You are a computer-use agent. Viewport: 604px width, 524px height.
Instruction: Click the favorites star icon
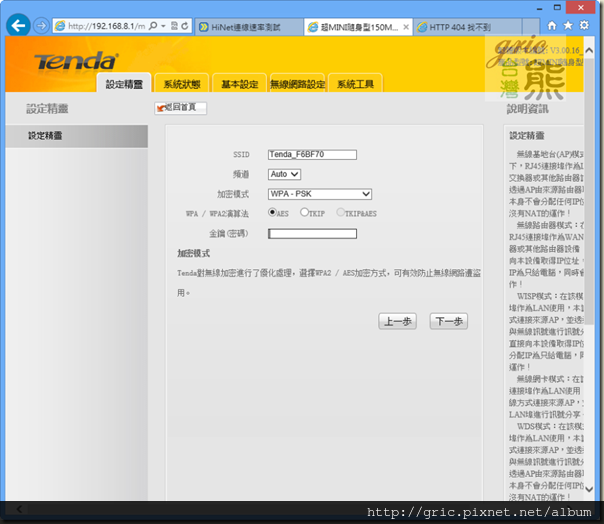[568, 25]
